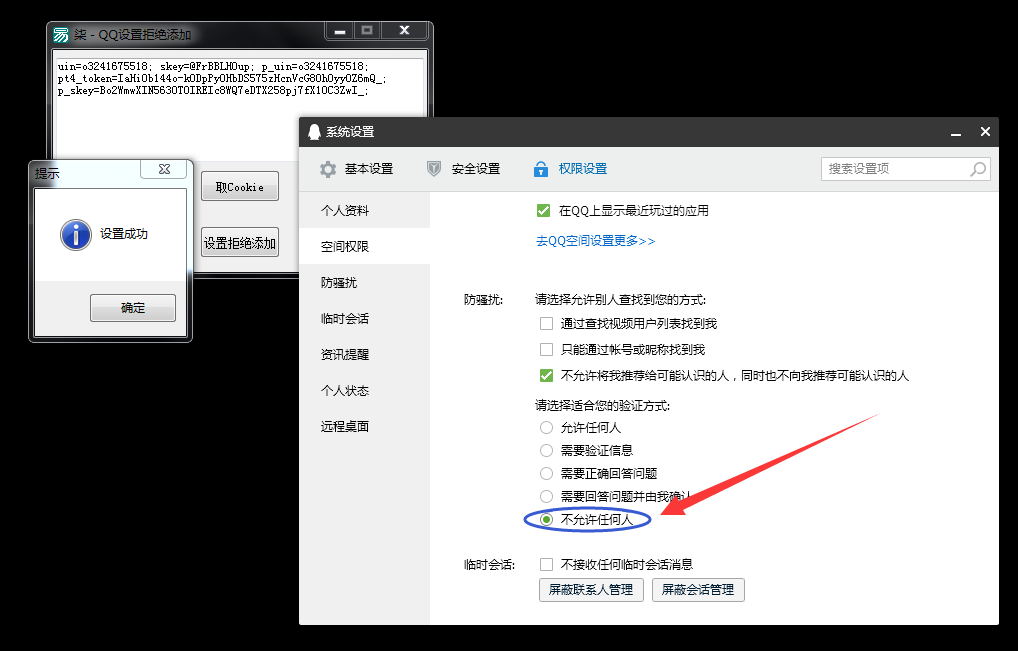Switch to the 安全设置 tab
The image size is (1018, 651).
[464, 169]
